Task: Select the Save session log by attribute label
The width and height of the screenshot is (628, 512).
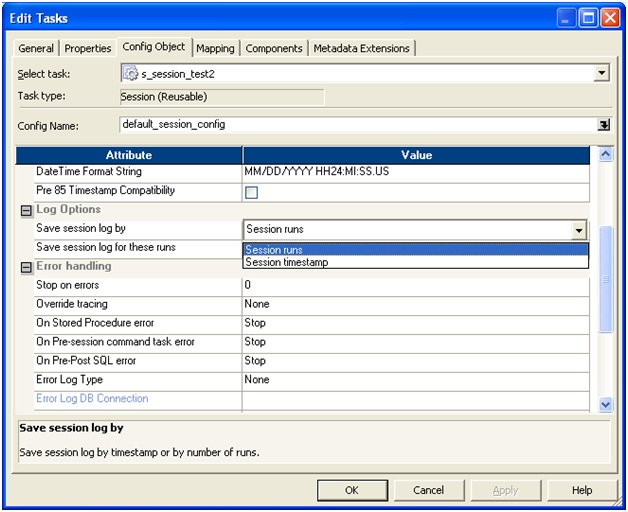Action: point(81,228)
